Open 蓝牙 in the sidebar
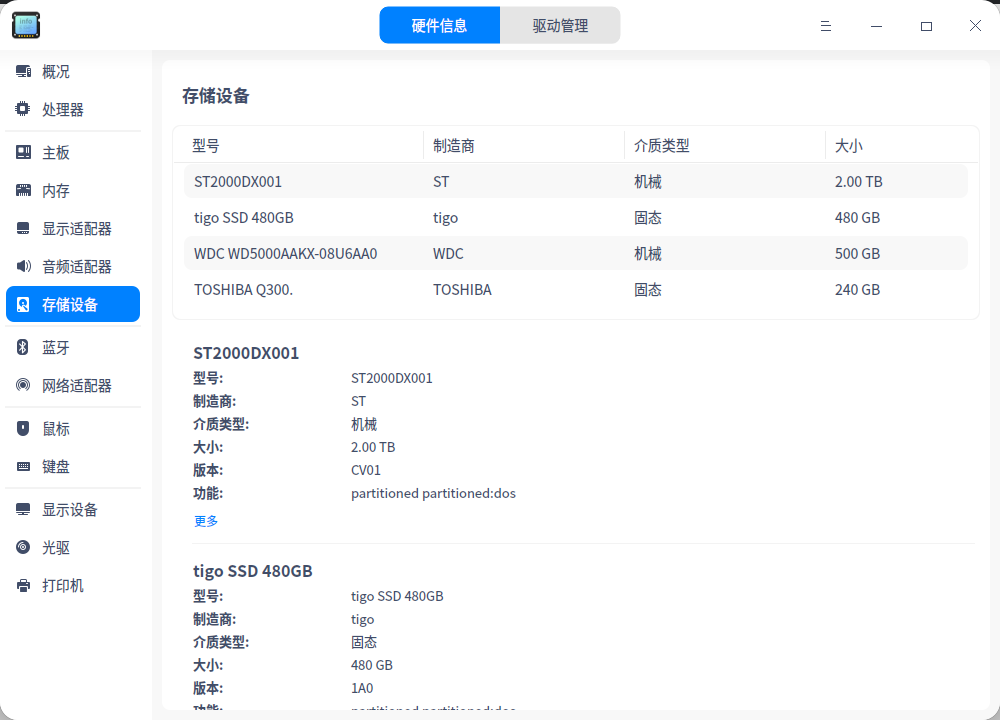 [73, 347]
